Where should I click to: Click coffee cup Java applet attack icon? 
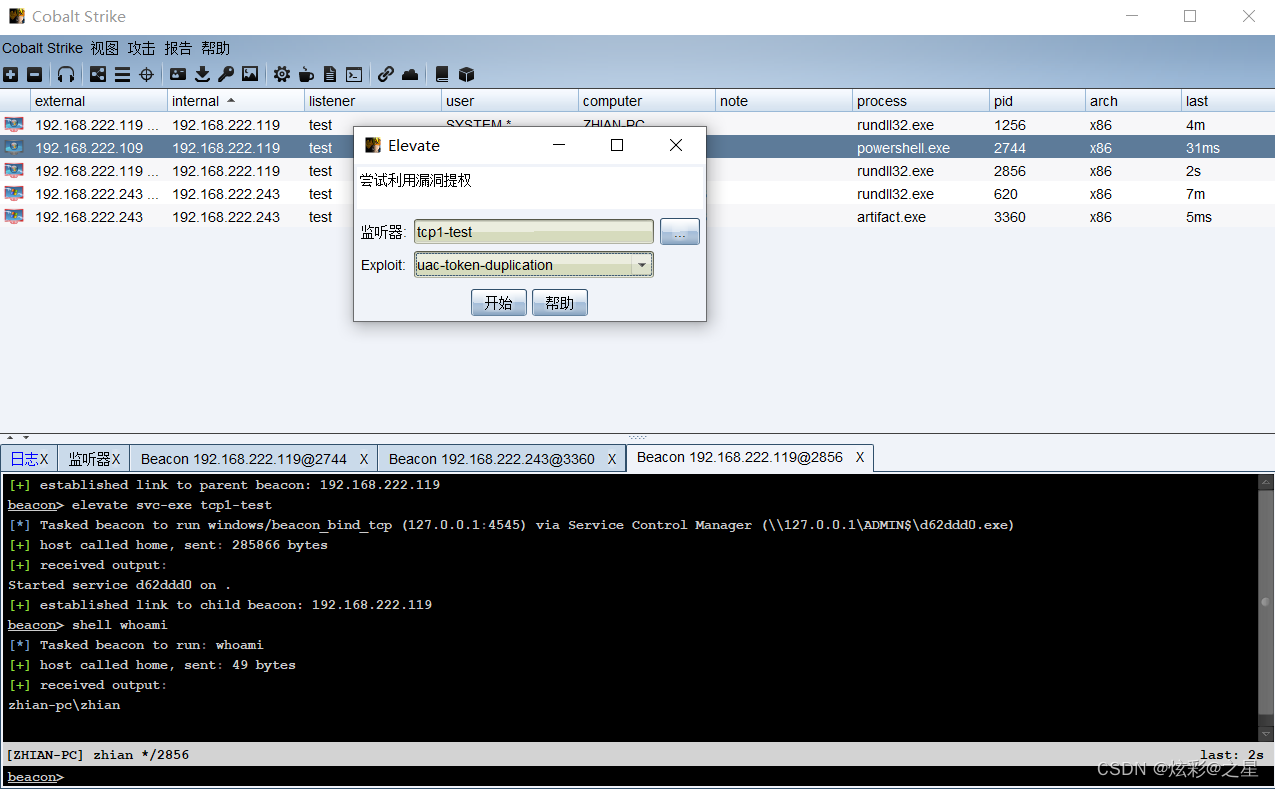(306, 74)
